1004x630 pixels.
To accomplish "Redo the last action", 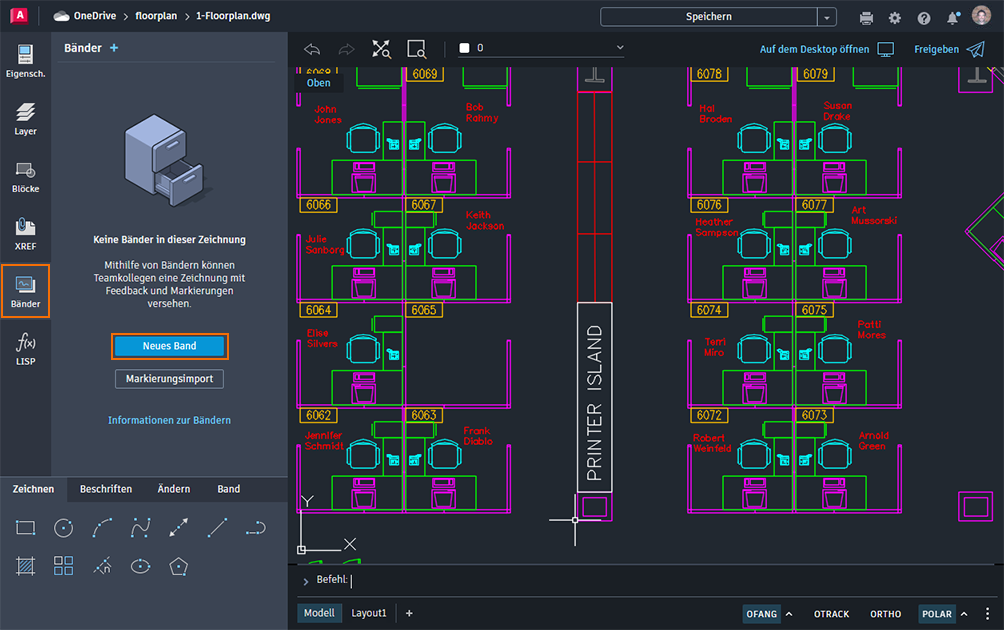I will coord(346,49).
